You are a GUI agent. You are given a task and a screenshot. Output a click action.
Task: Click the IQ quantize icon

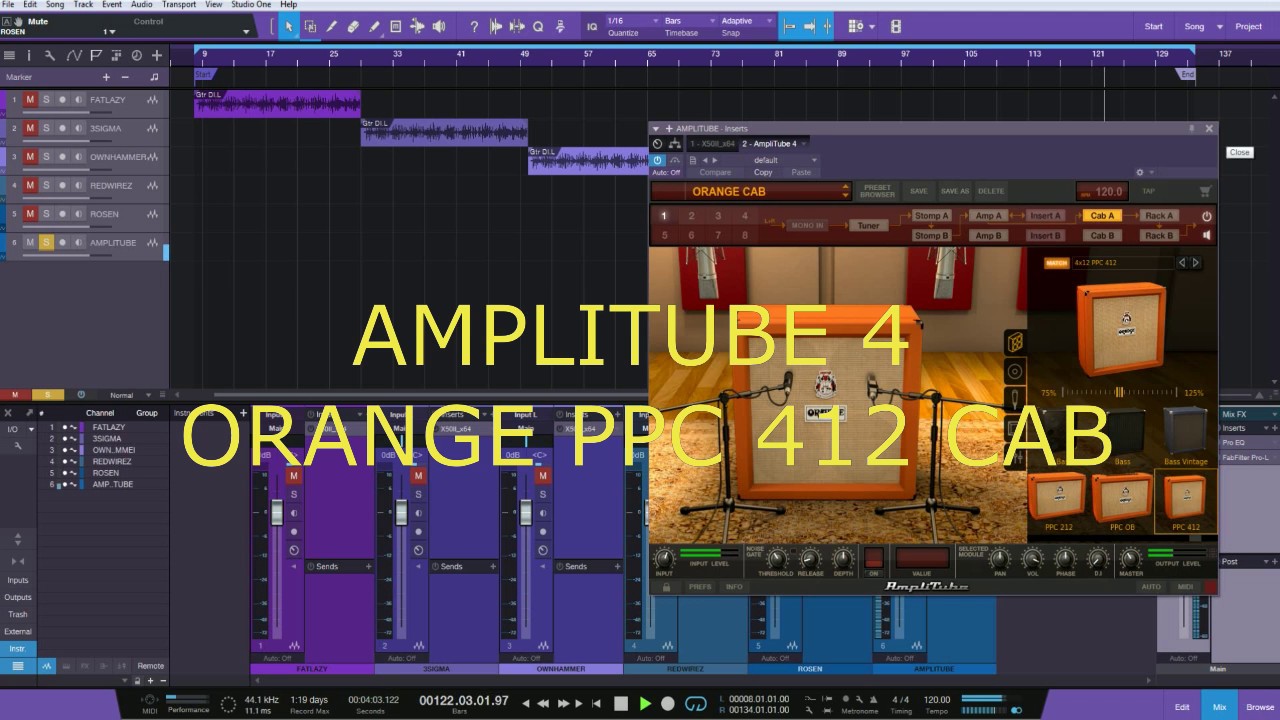[591, 27]
